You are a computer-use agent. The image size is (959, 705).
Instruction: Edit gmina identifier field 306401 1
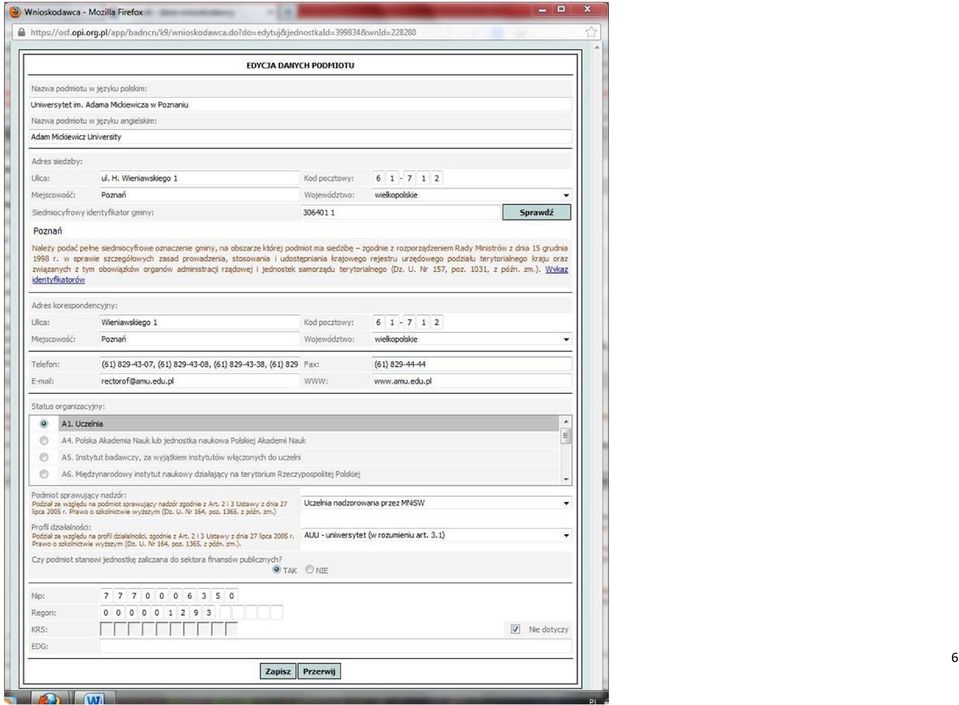(401, 212)
